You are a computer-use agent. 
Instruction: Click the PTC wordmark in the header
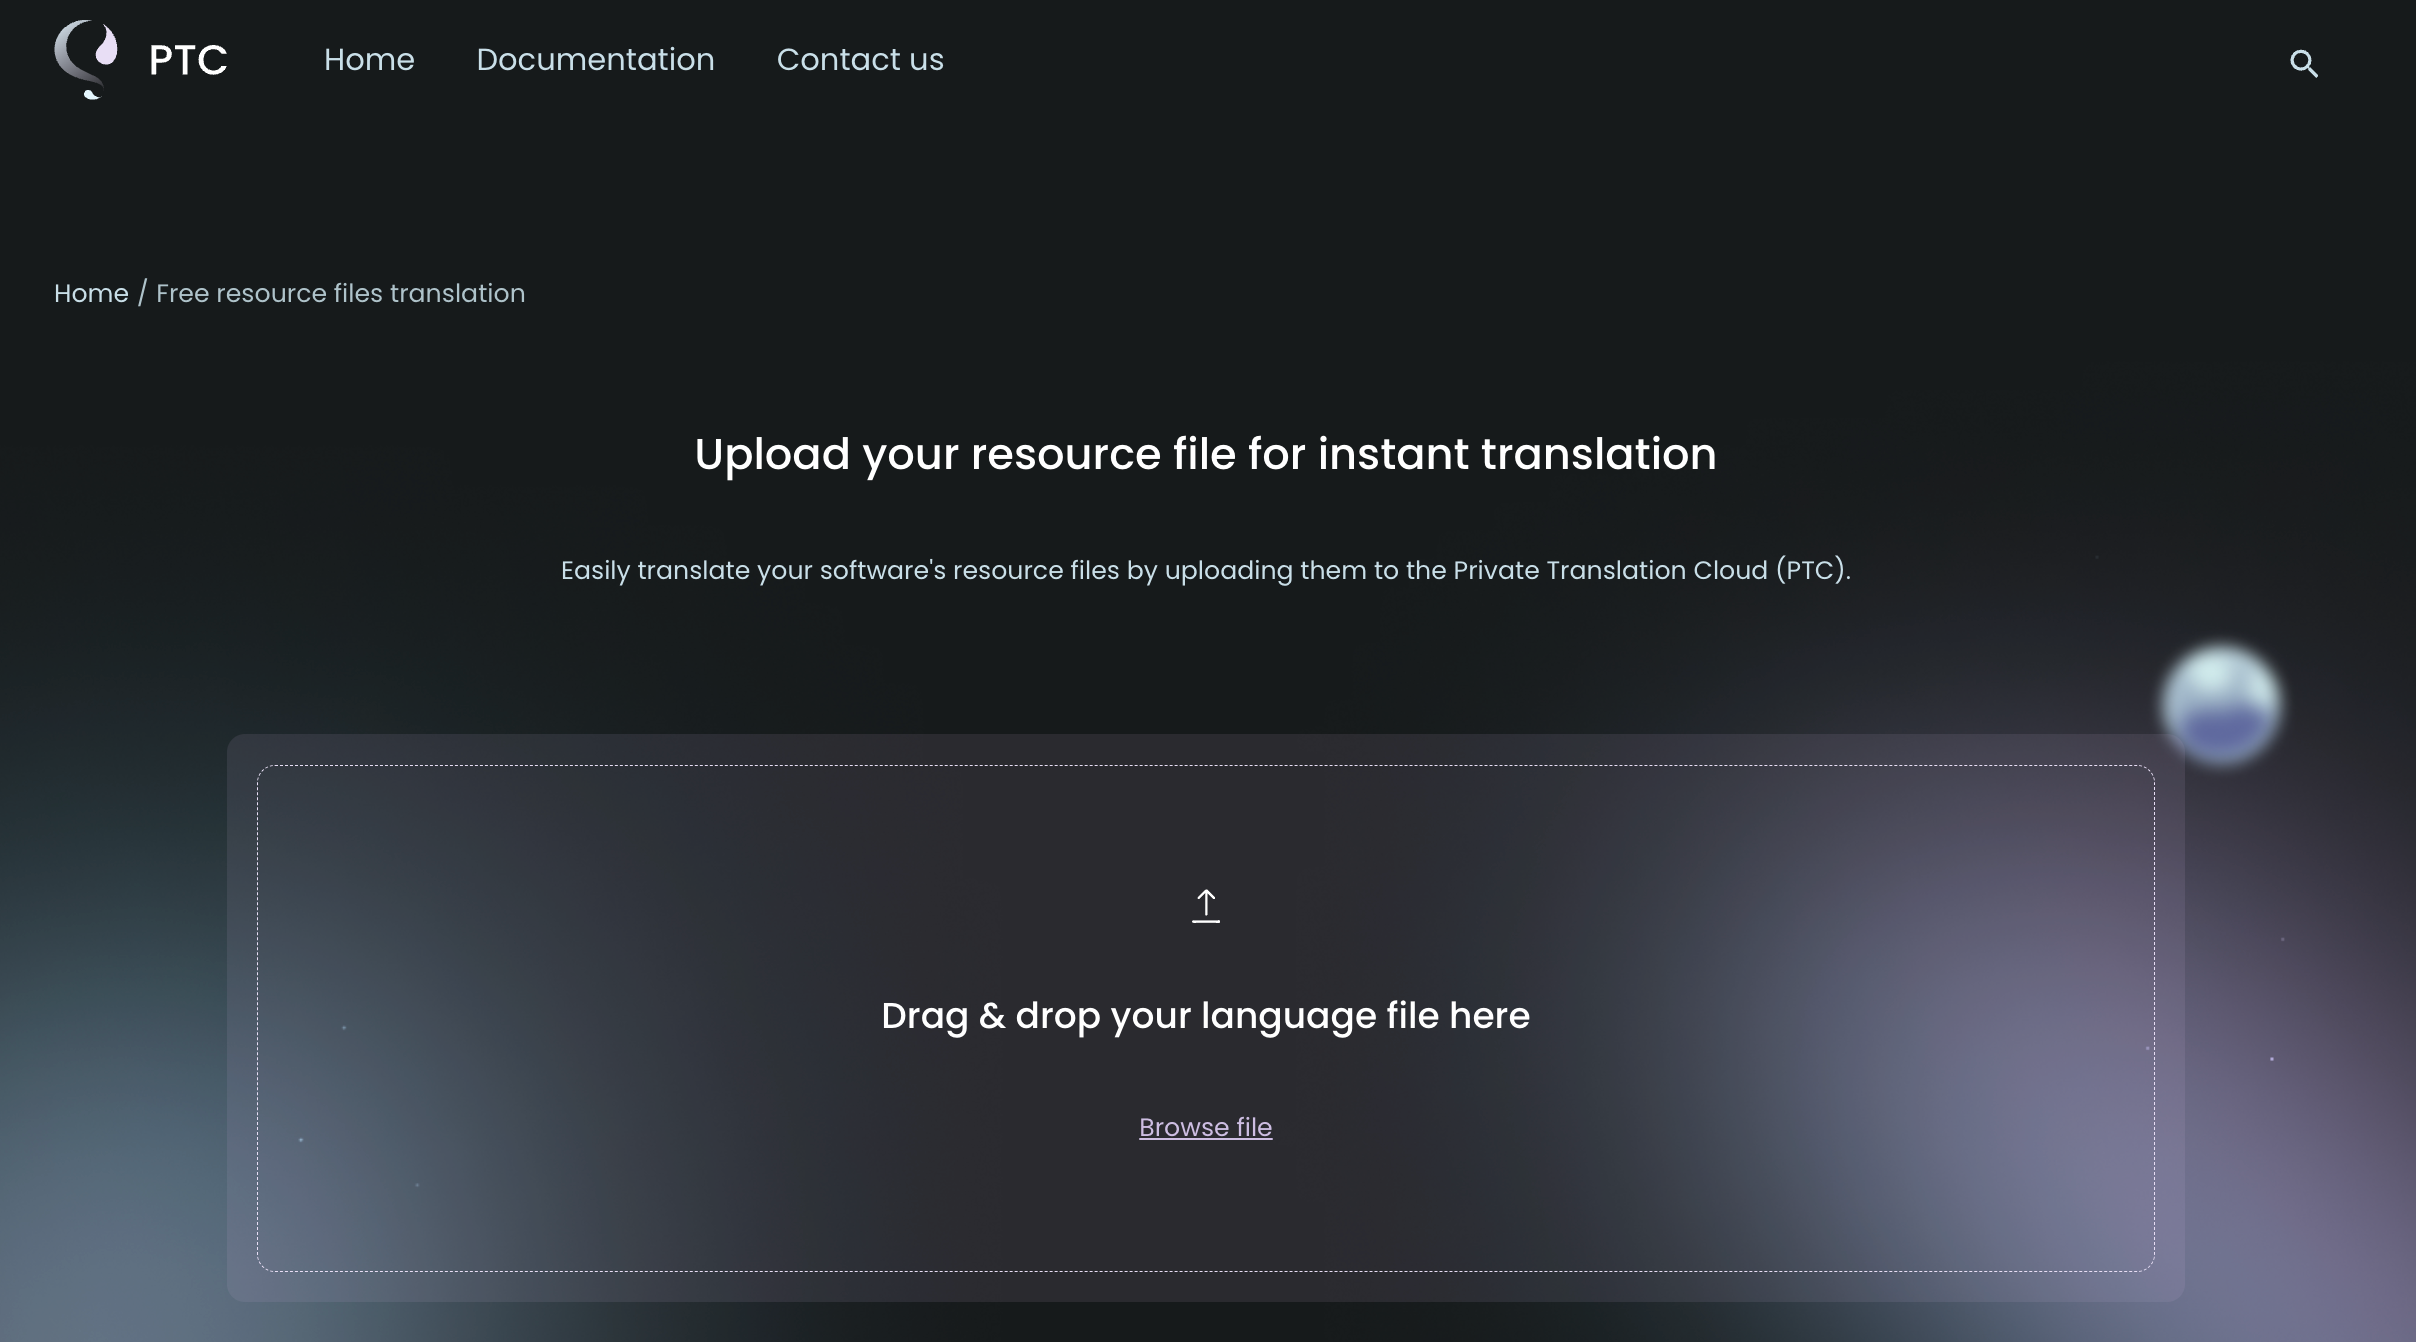[187, 58]
